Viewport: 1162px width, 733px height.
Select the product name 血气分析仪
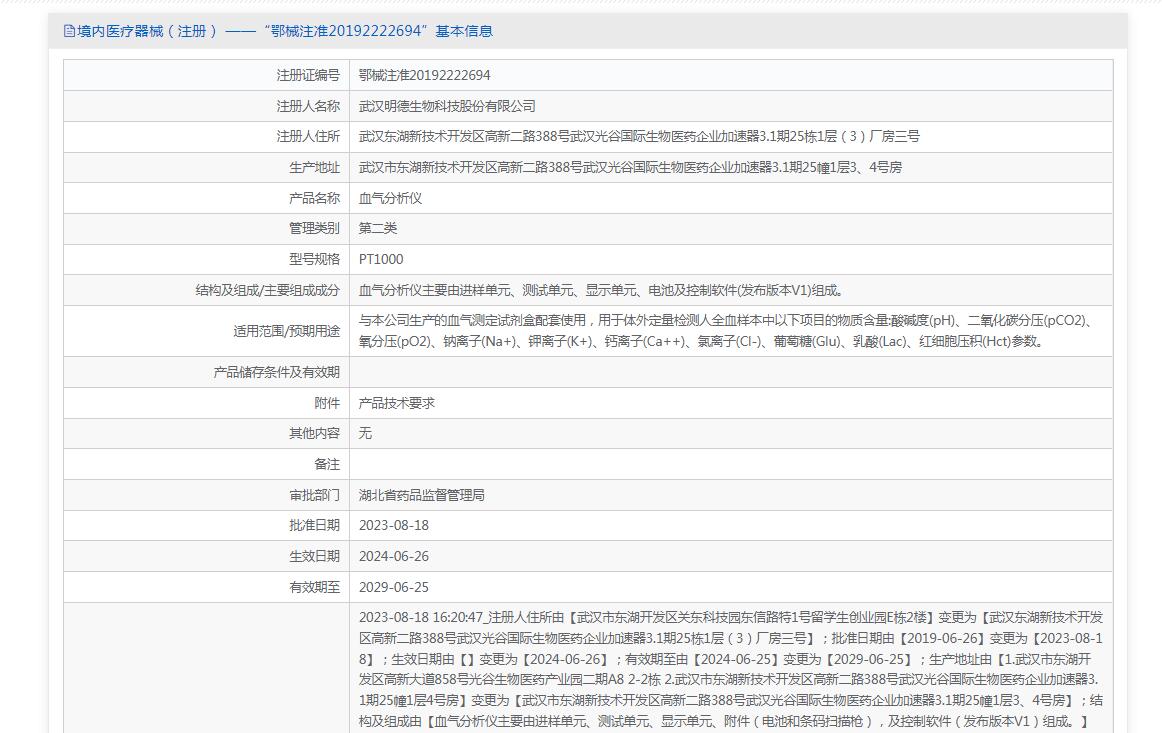pyautogui.click(x=391, y=198)
